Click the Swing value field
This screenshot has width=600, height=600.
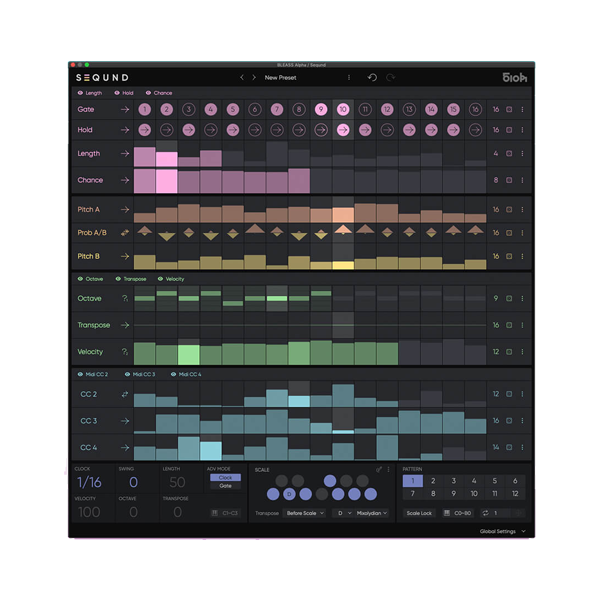(133, 483)
